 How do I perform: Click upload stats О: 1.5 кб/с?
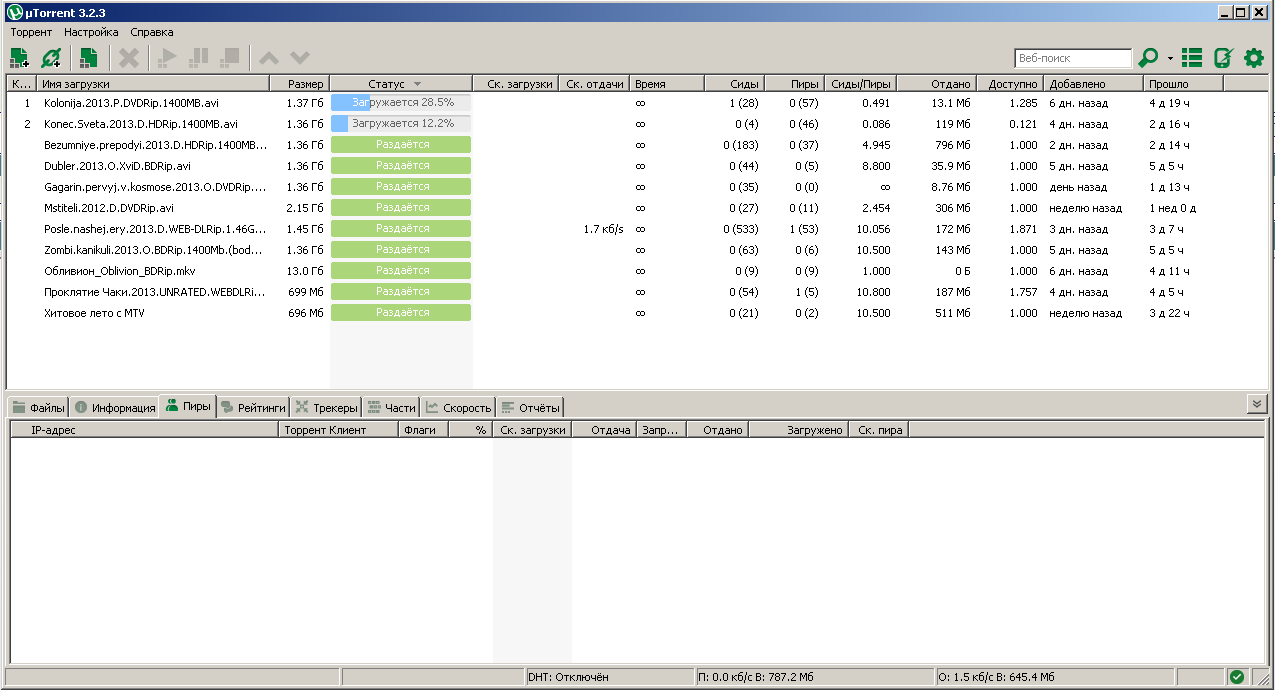[x=1055, y=677]
